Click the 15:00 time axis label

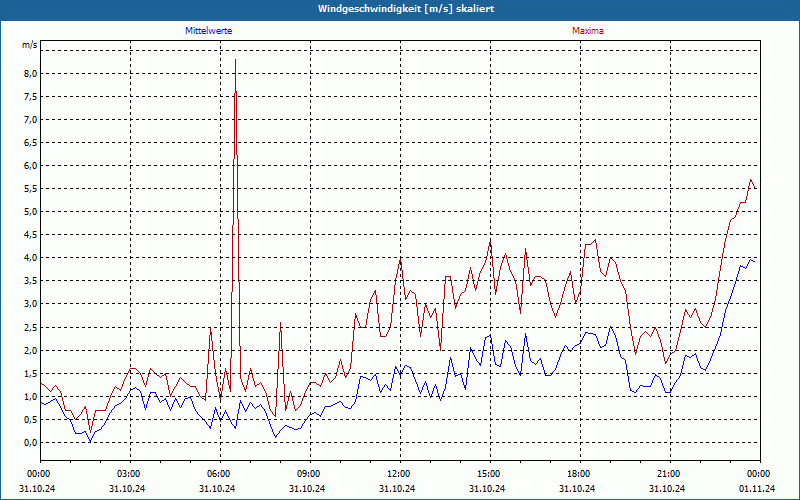point(490,474)
